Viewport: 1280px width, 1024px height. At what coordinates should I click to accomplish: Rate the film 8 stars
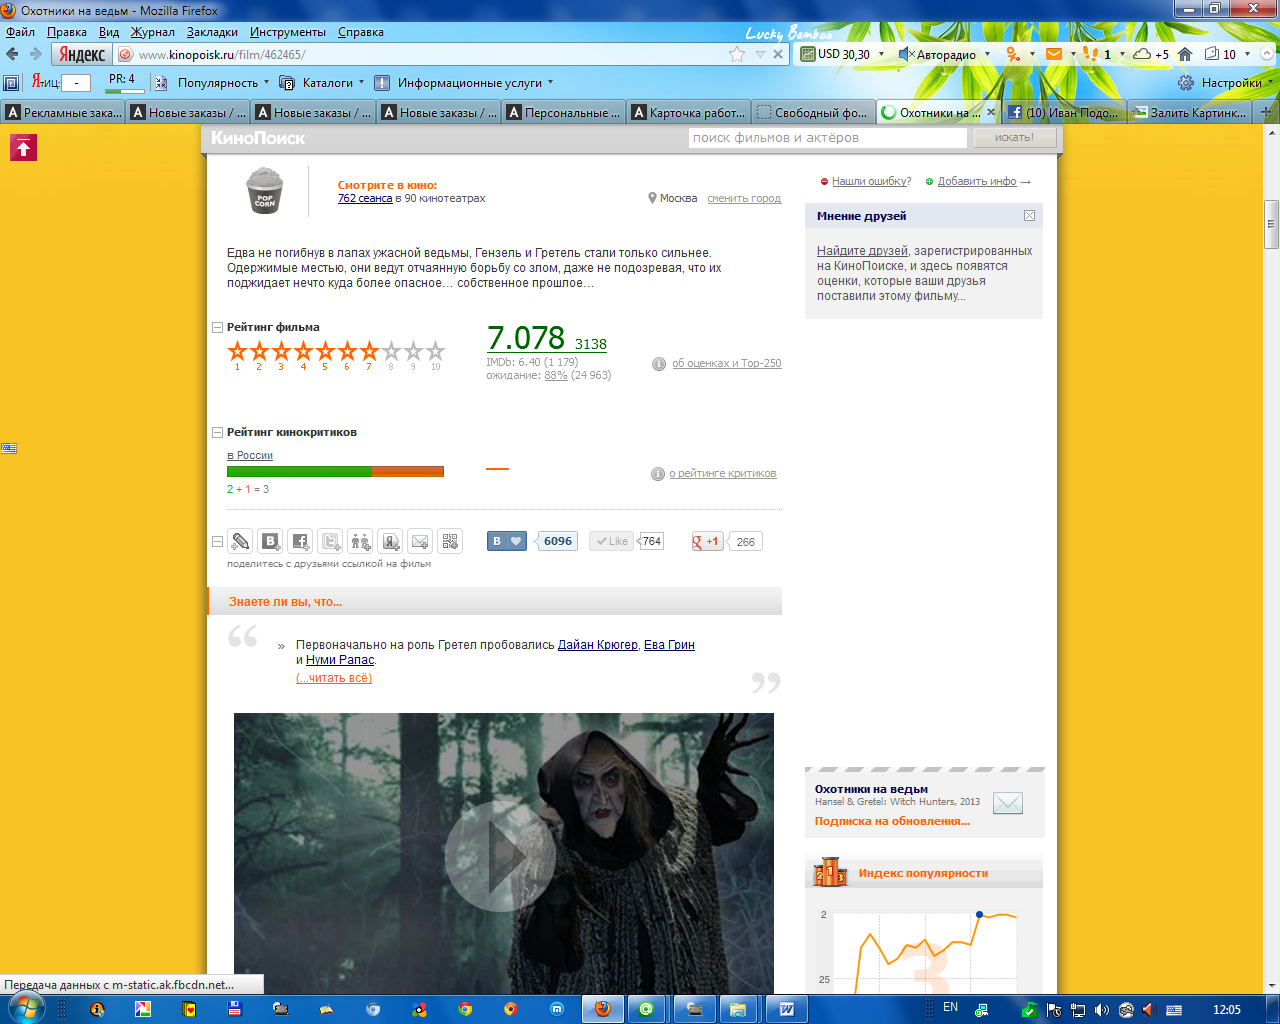point(391,351)
